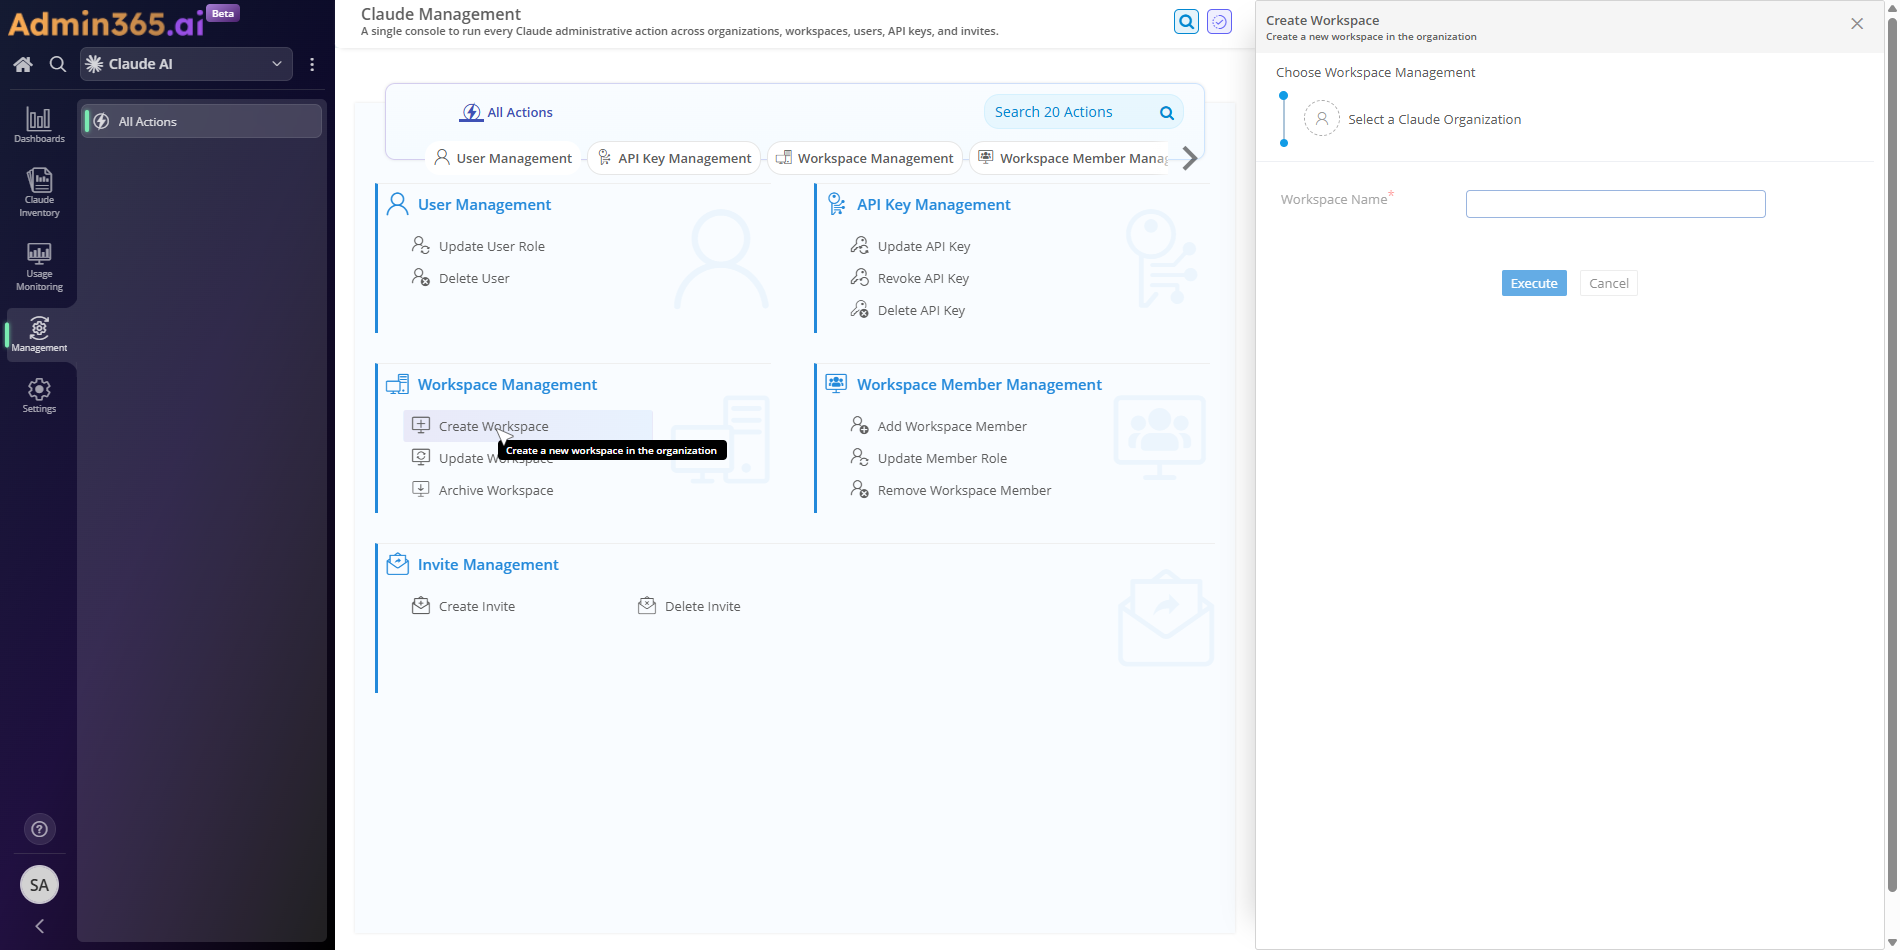Image resolution: width=1900 pixels, height=950 pixels.
Task: Close the Create Workspace panel
Action: pos(1857,23)
